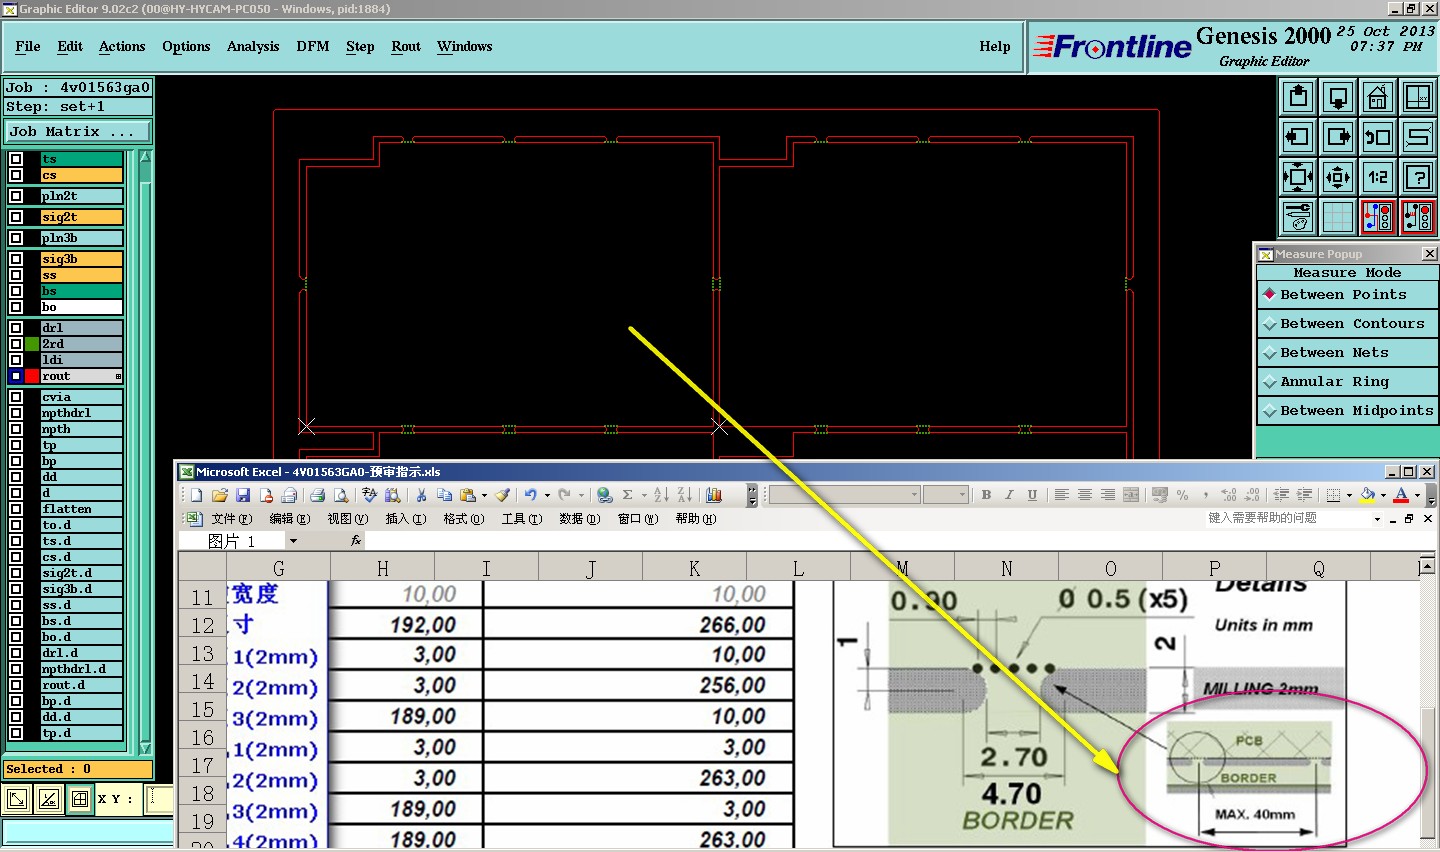Click the S-shaped snake path icon

tap(1418, 137)
